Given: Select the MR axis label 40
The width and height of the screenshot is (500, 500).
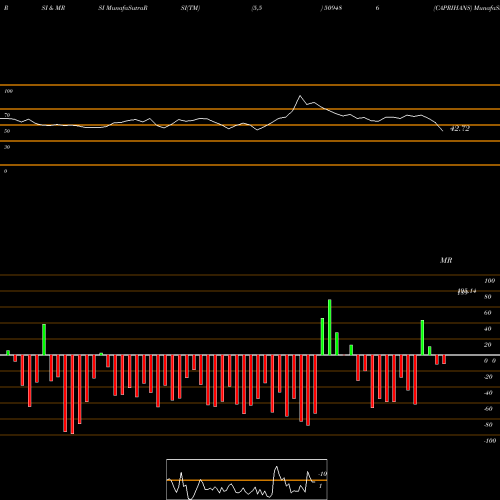Looking at the screenshot, I should (487, 329).
